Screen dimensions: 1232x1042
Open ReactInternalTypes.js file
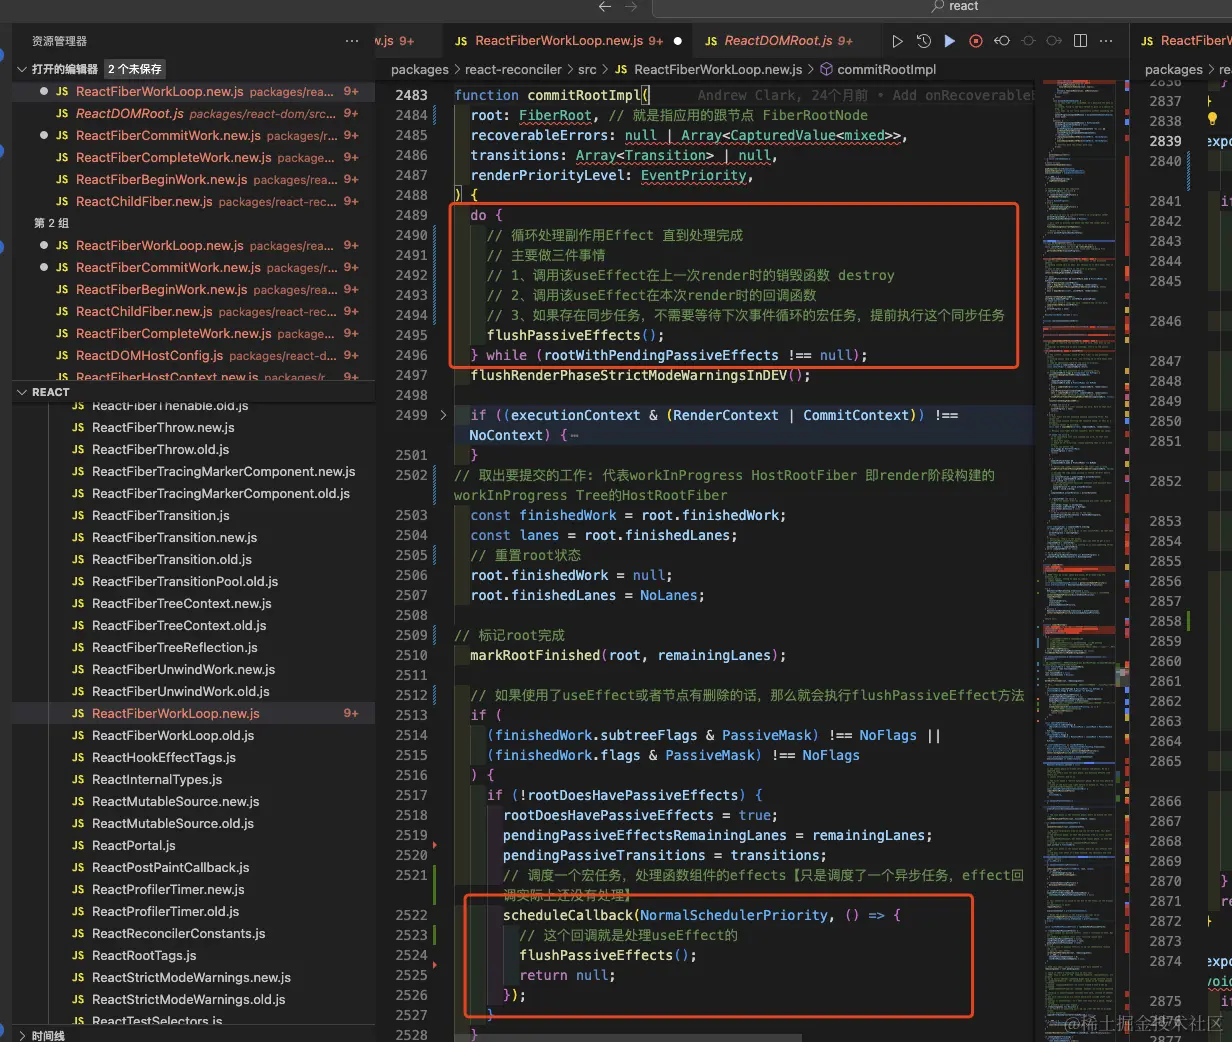tap(193, 779)
